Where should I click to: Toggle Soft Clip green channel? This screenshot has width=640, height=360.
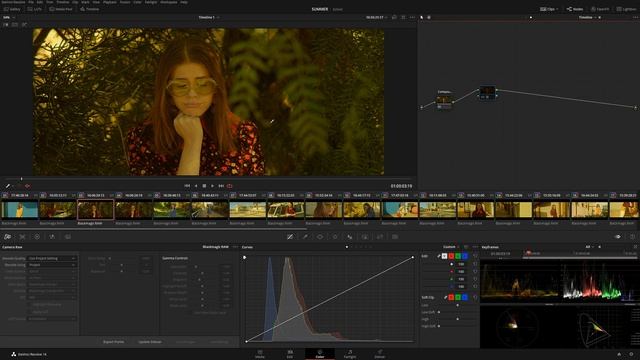tap(458, 298)
